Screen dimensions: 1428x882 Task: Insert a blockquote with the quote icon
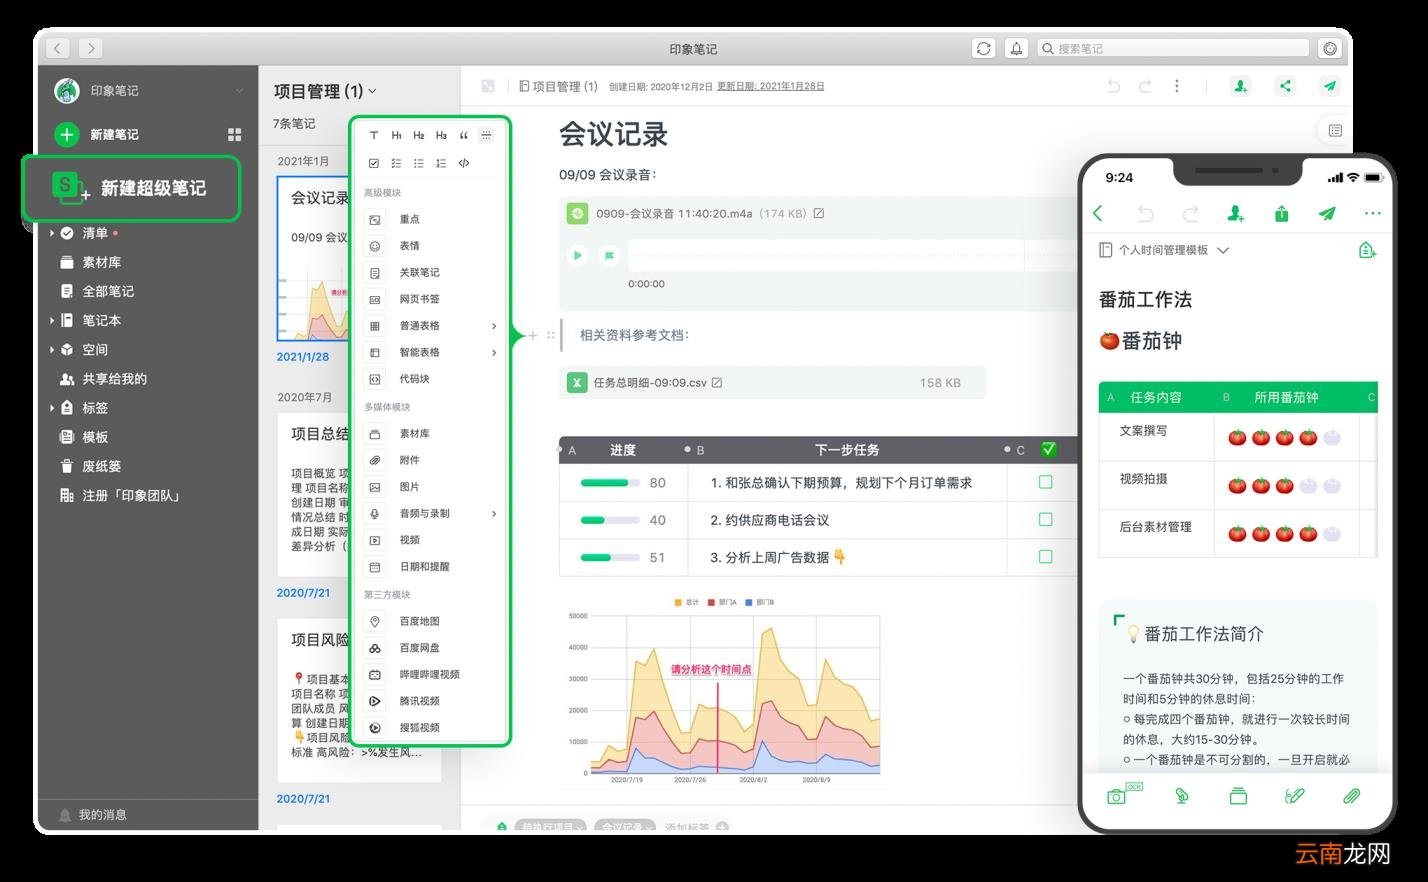point(464,135)
